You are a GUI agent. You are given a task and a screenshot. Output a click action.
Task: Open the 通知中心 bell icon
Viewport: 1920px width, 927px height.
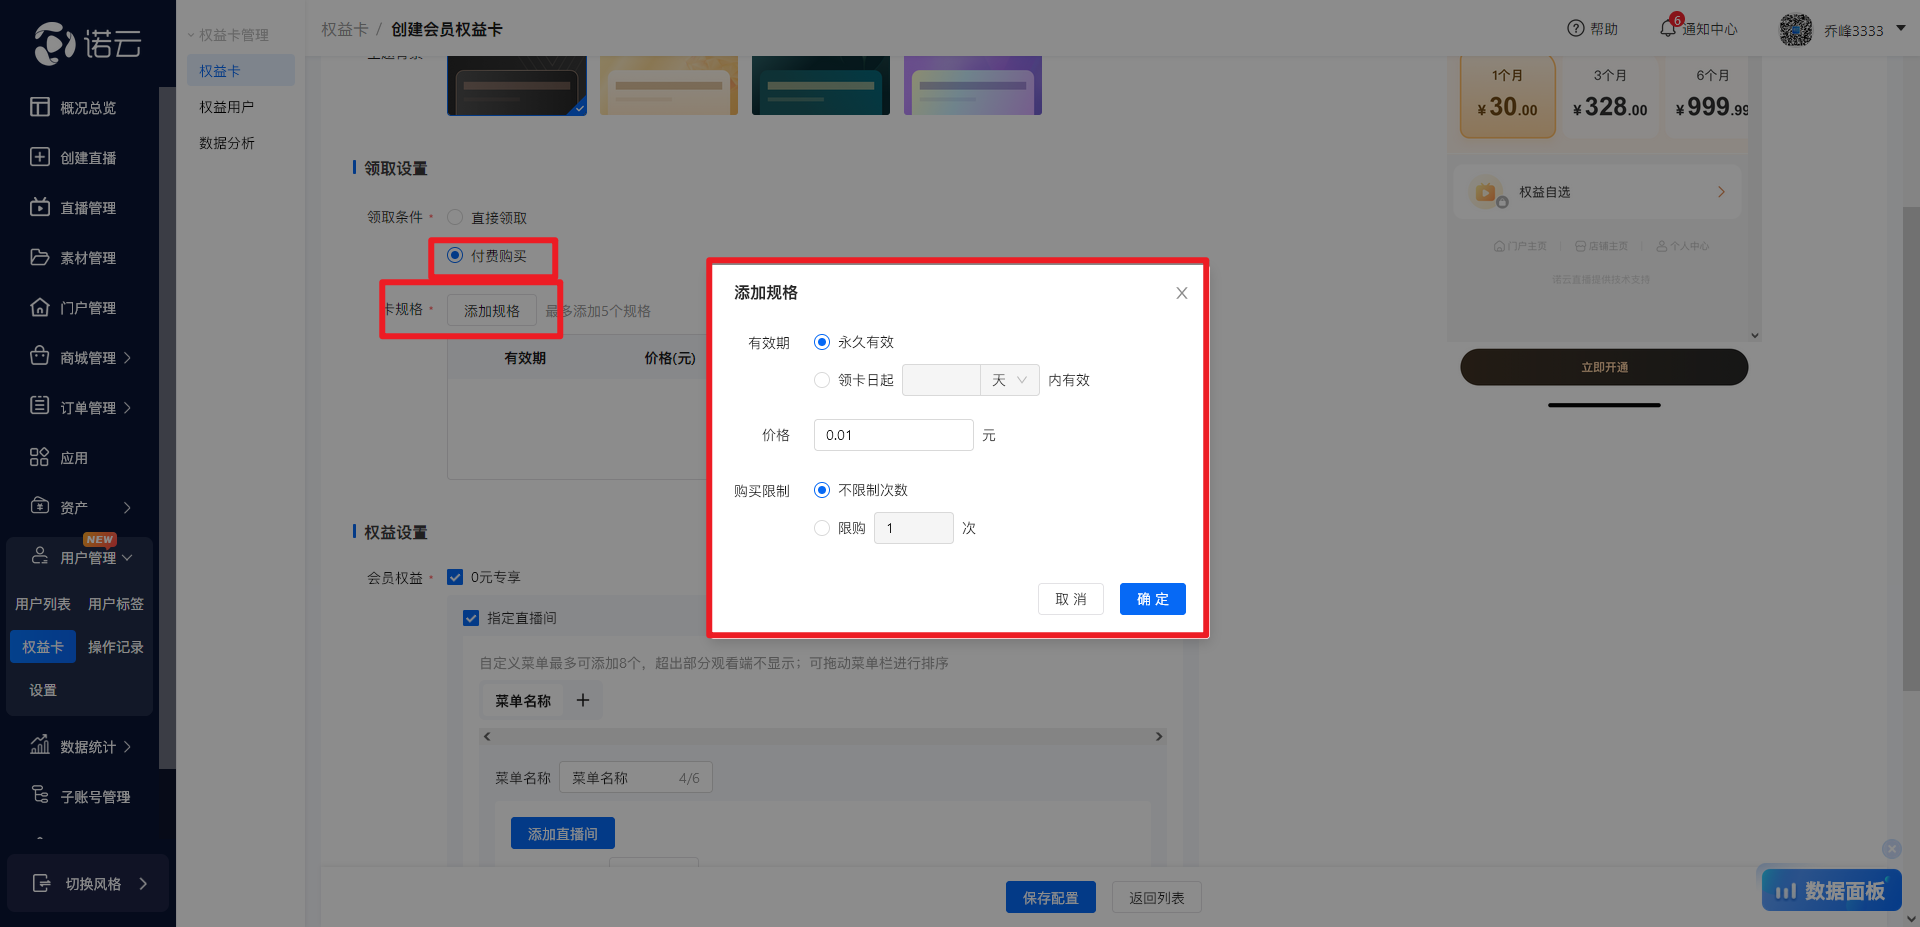(1667, 29)
